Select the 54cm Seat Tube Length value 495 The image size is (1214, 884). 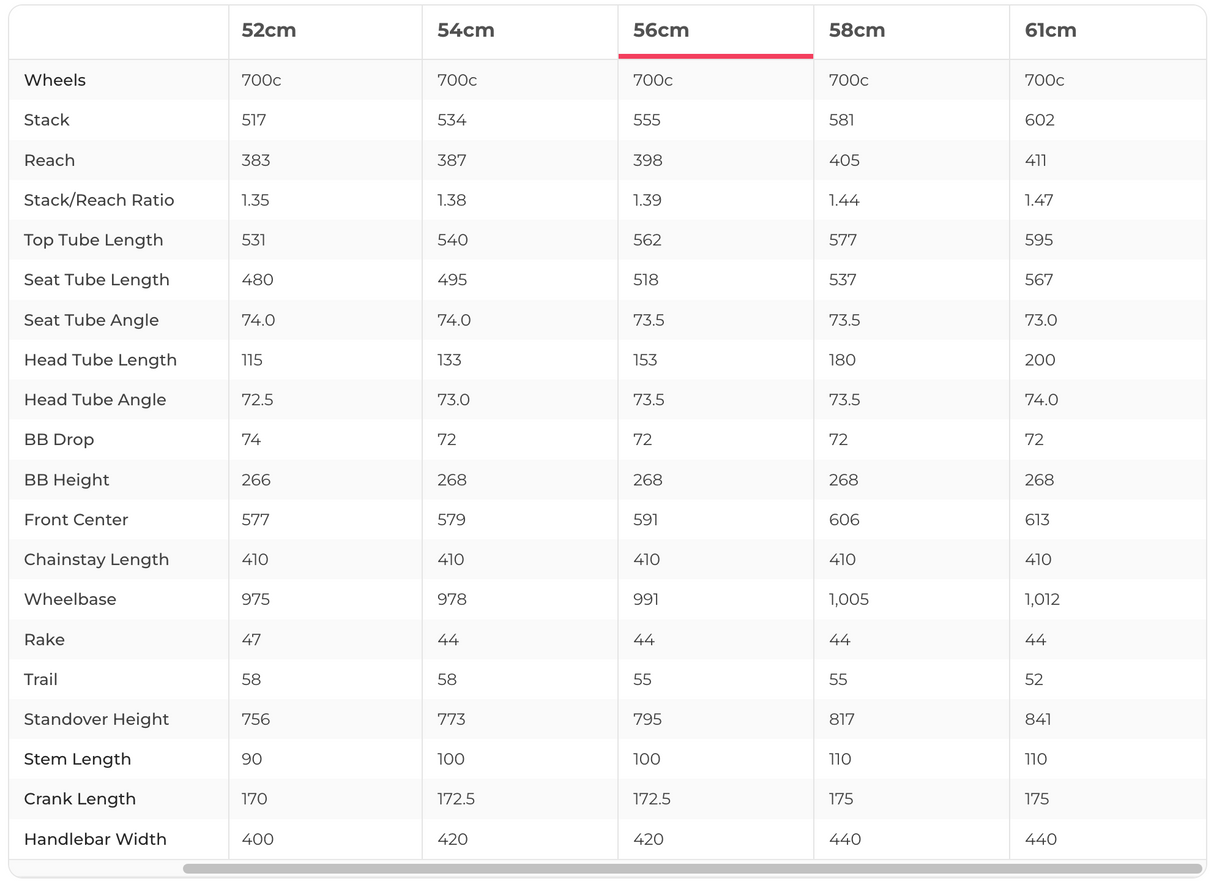tap(452, 280)
